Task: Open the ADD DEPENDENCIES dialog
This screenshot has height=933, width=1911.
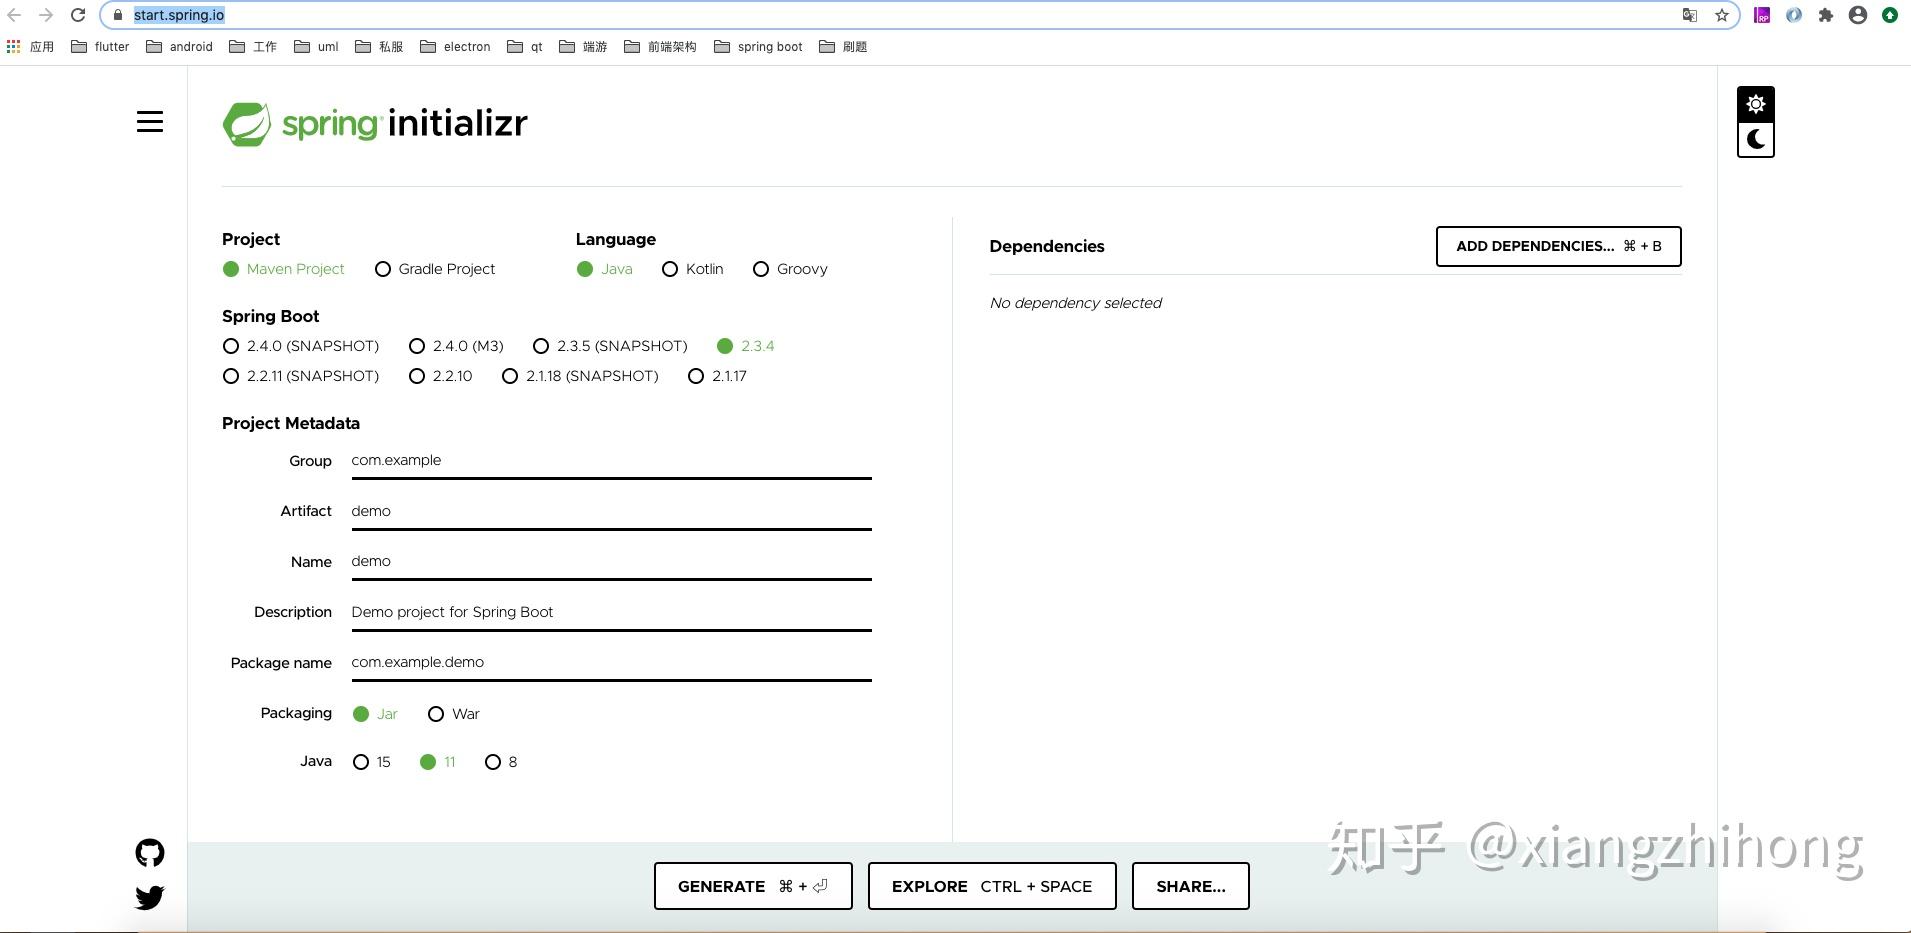Action: click(1557, 246)
